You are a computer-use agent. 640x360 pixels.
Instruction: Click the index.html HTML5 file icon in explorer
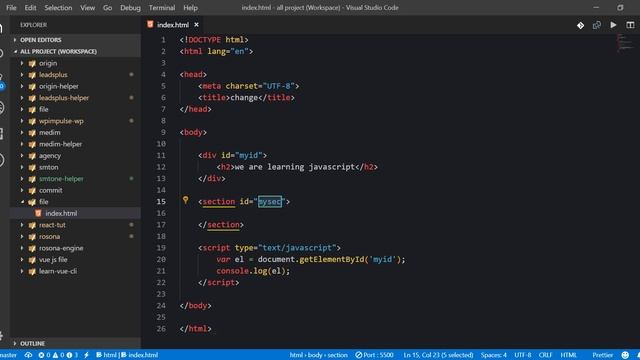(38, 213)
